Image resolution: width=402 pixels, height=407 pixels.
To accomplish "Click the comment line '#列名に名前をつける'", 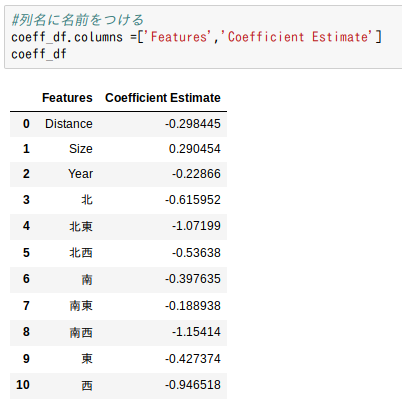I will tap(77, 20).
